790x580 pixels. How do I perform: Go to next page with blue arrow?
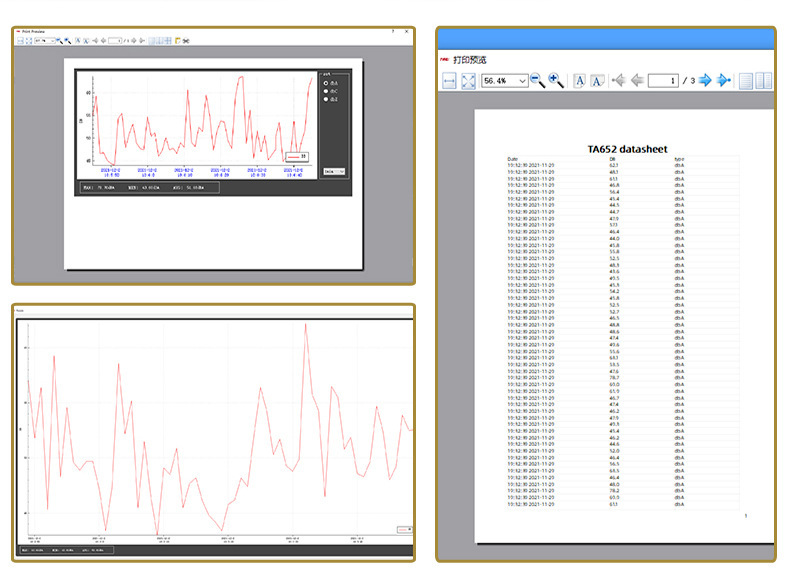[705, 81]
